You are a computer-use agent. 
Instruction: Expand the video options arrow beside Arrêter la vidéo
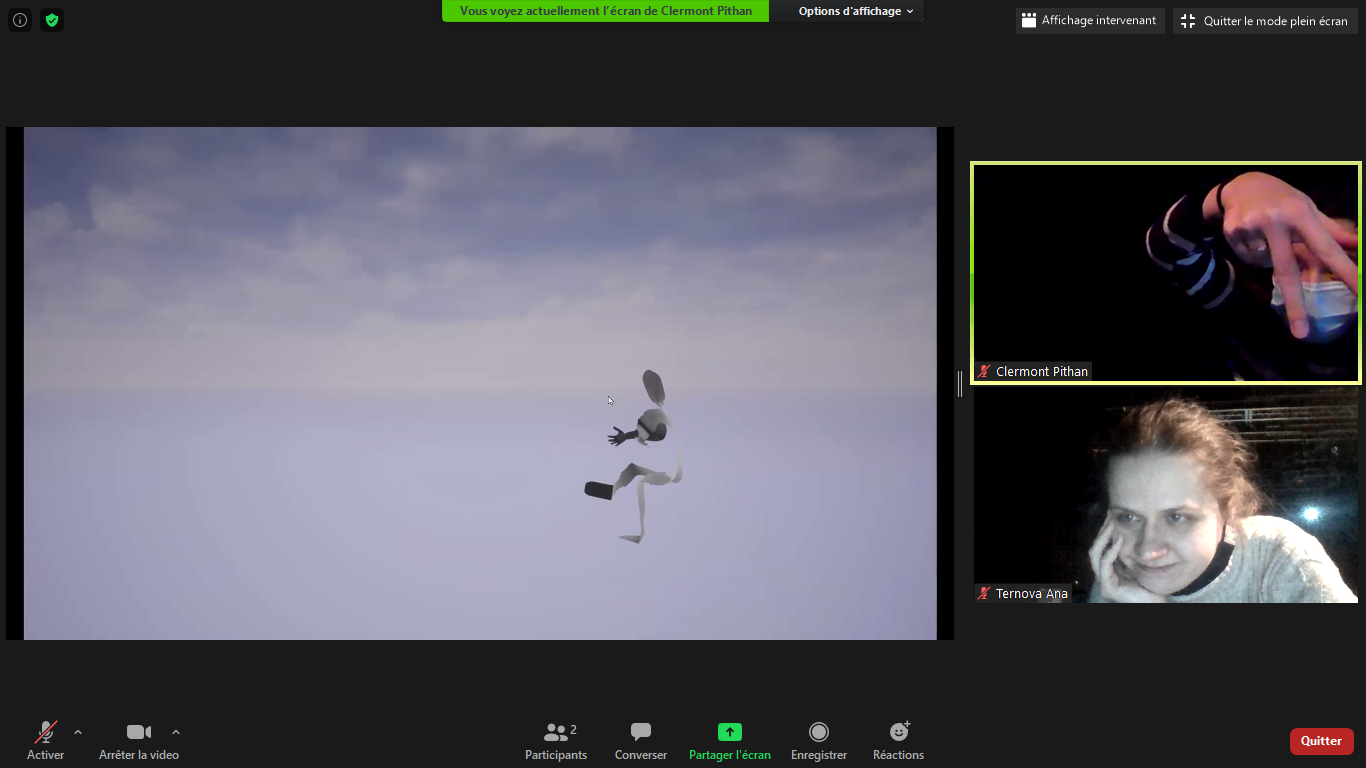pos(176,732)
